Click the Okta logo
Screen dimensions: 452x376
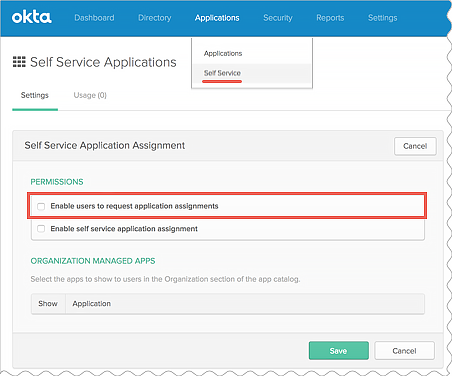pos(32,18)
